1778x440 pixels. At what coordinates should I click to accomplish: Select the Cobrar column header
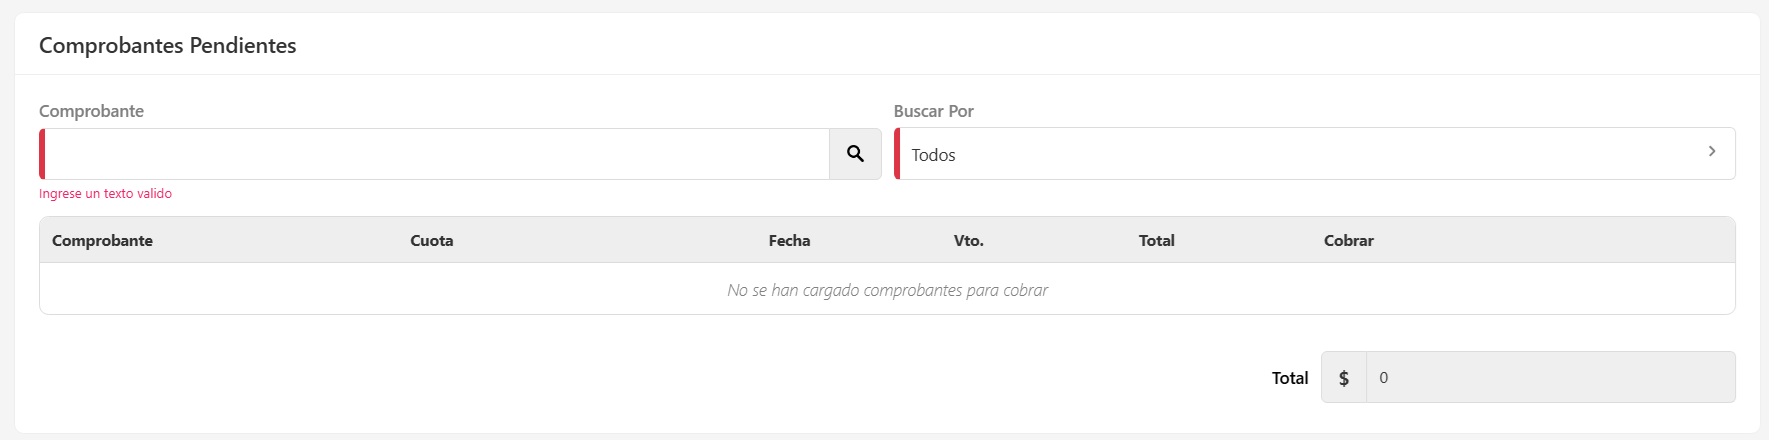point(1348,241)
